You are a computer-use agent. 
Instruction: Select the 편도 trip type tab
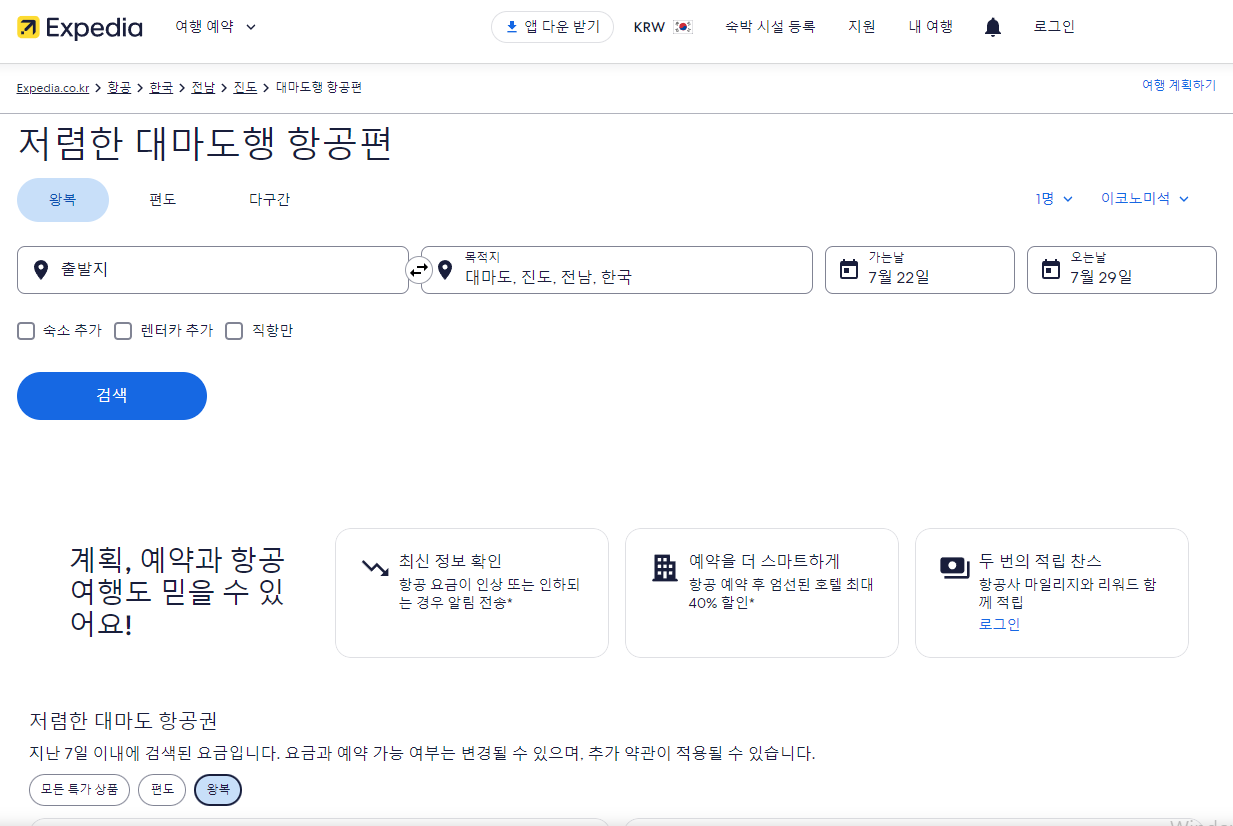[x=163, y=200]
